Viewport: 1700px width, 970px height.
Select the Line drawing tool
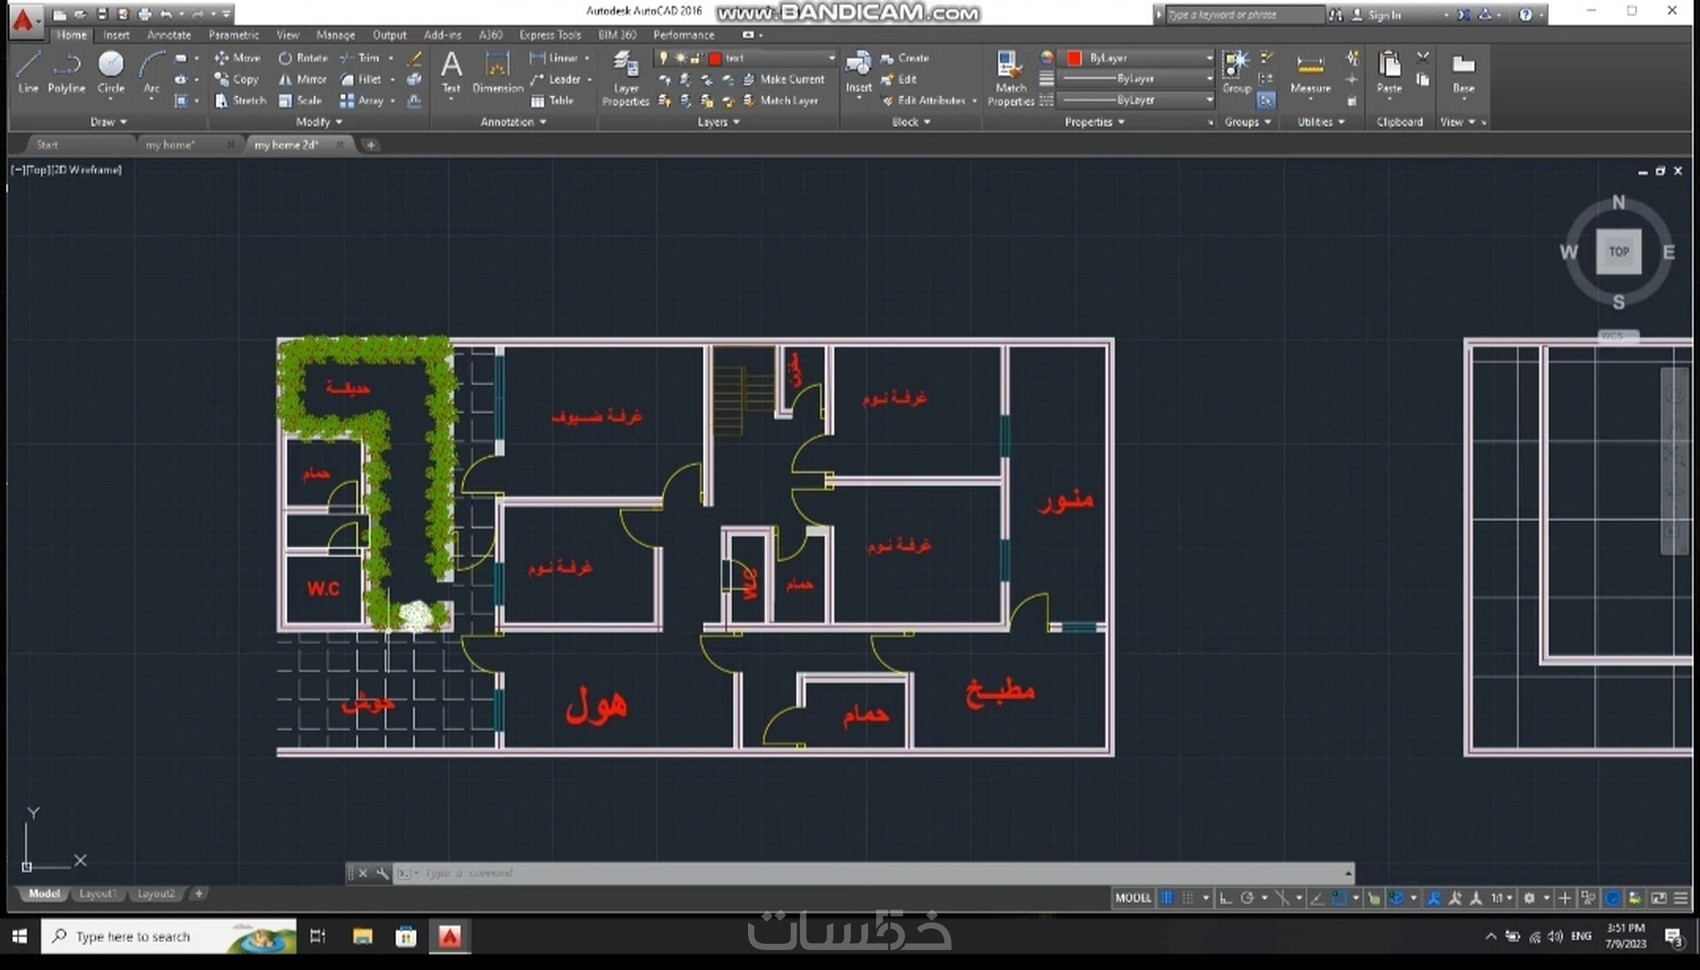(28, 73)
